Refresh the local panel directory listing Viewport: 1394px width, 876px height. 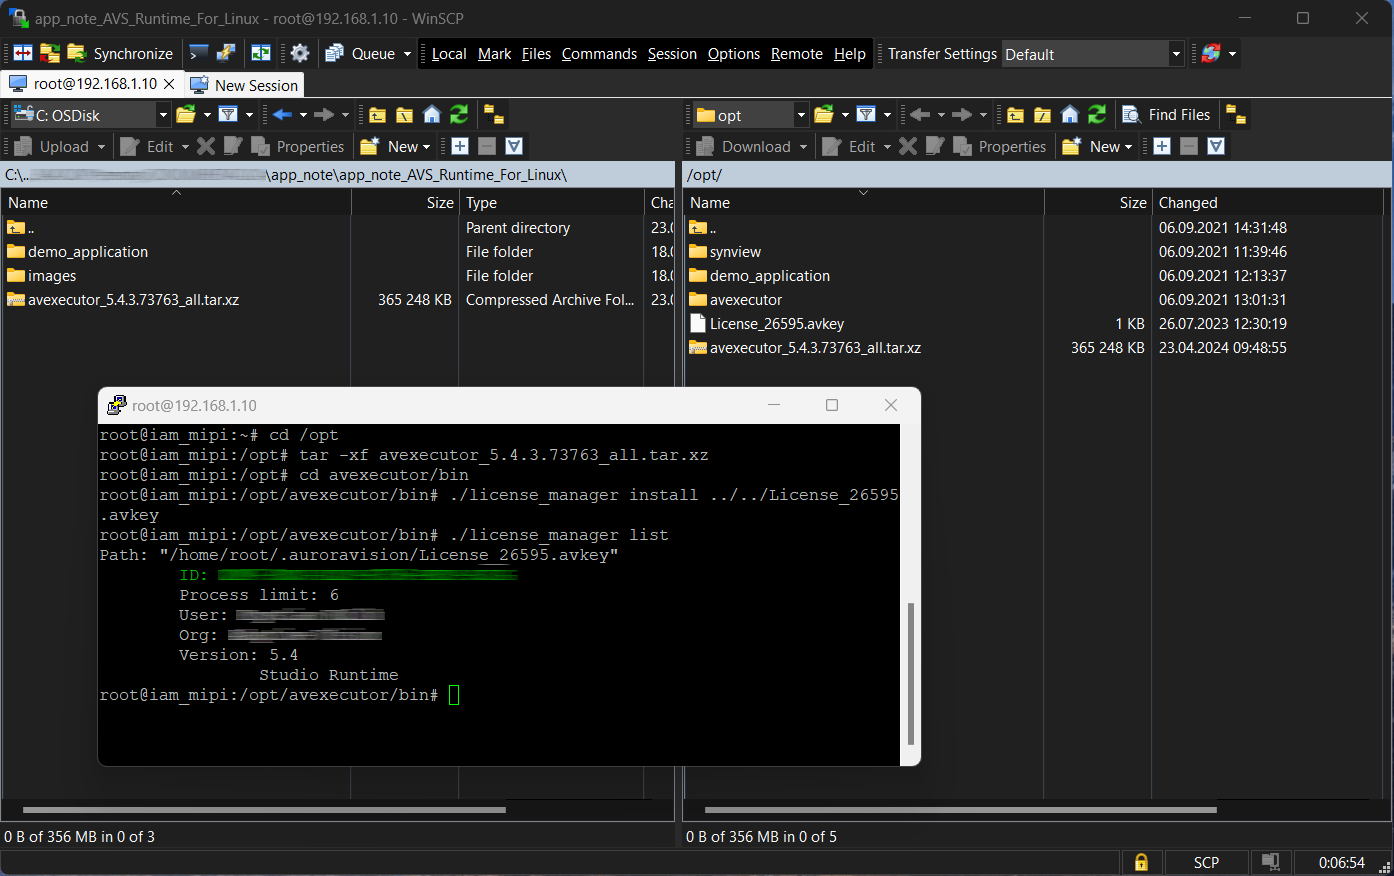pyautogui.click(x=459, y=115)
